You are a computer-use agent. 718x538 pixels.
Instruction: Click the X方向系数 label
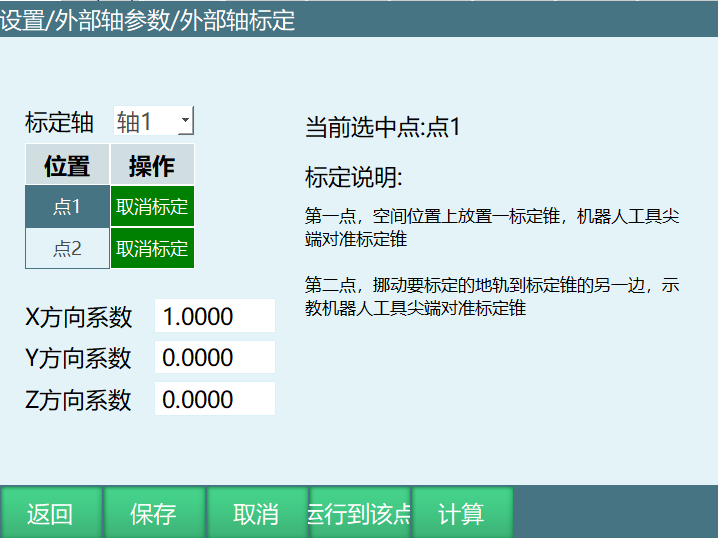(x=79, y=318)
